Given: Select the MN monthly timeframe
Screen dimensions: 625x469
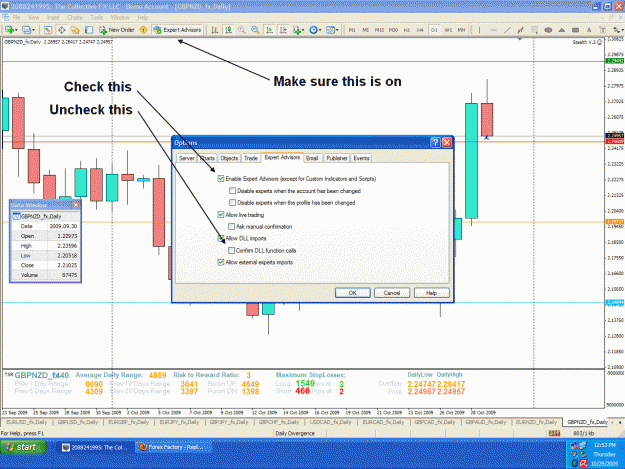Looking at the screenshot, I should click(461, 30).
